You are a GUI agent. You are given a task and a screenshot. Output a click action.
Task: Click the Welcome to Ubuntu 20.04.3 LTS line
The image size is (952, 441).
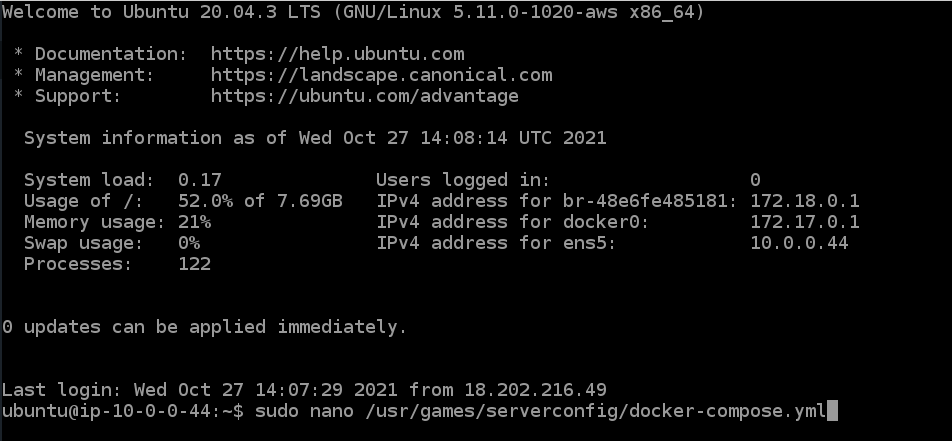pos(353,12)
